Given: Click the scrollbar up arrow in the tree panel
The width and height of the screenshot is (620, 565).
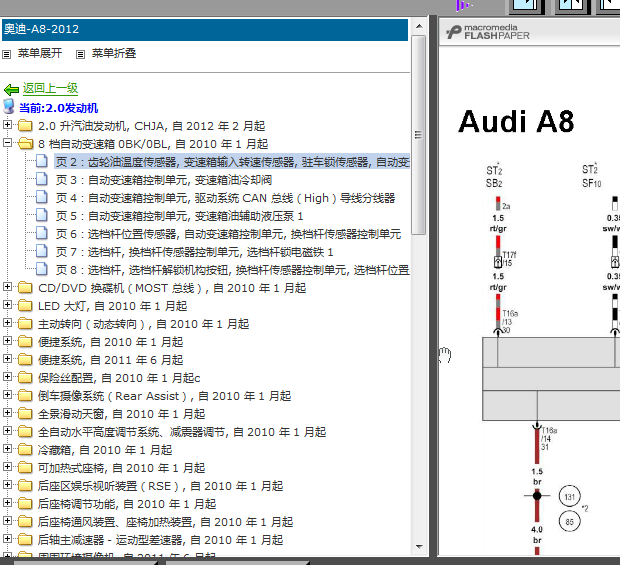Looking at the screenshot, I should coord(419,26).
